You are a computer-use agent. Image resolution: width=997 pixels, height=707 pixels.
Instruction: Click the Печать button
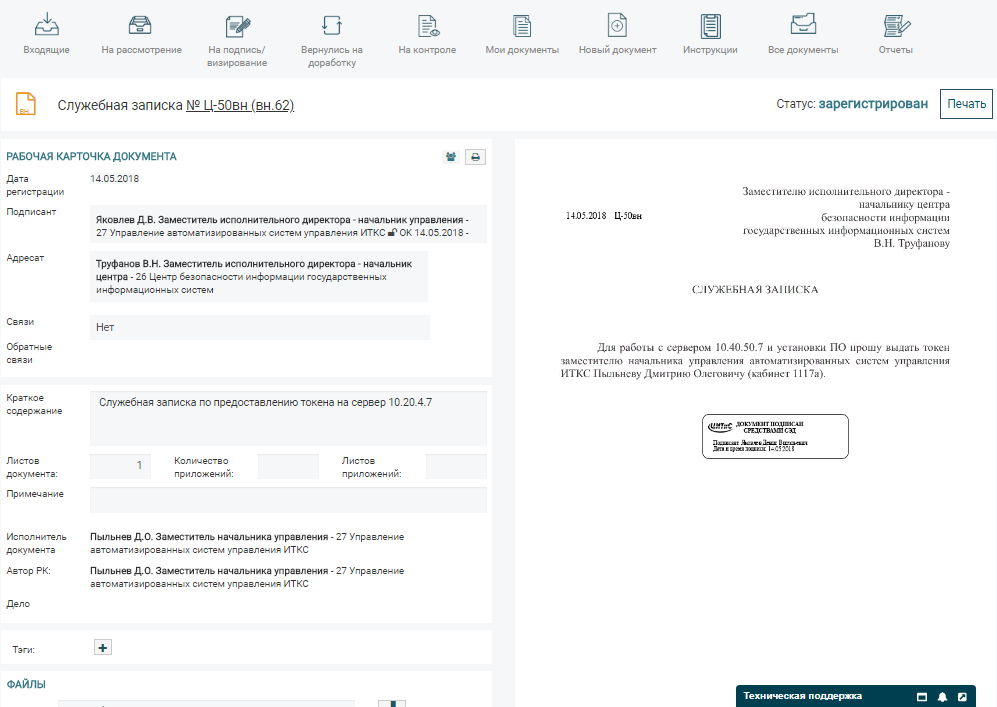pyautogui.click(x=965, y=104)
